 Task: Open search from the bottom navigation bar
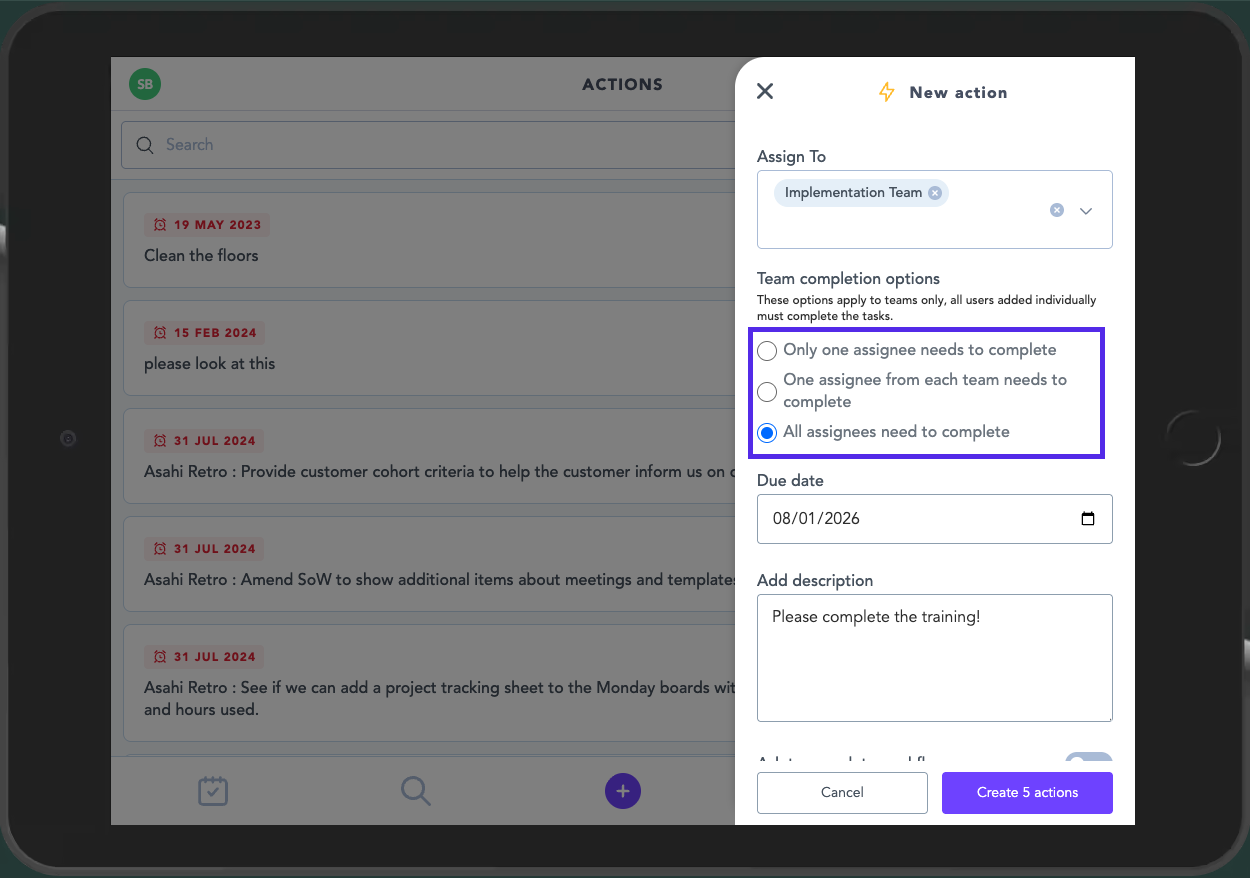(415, 791)
